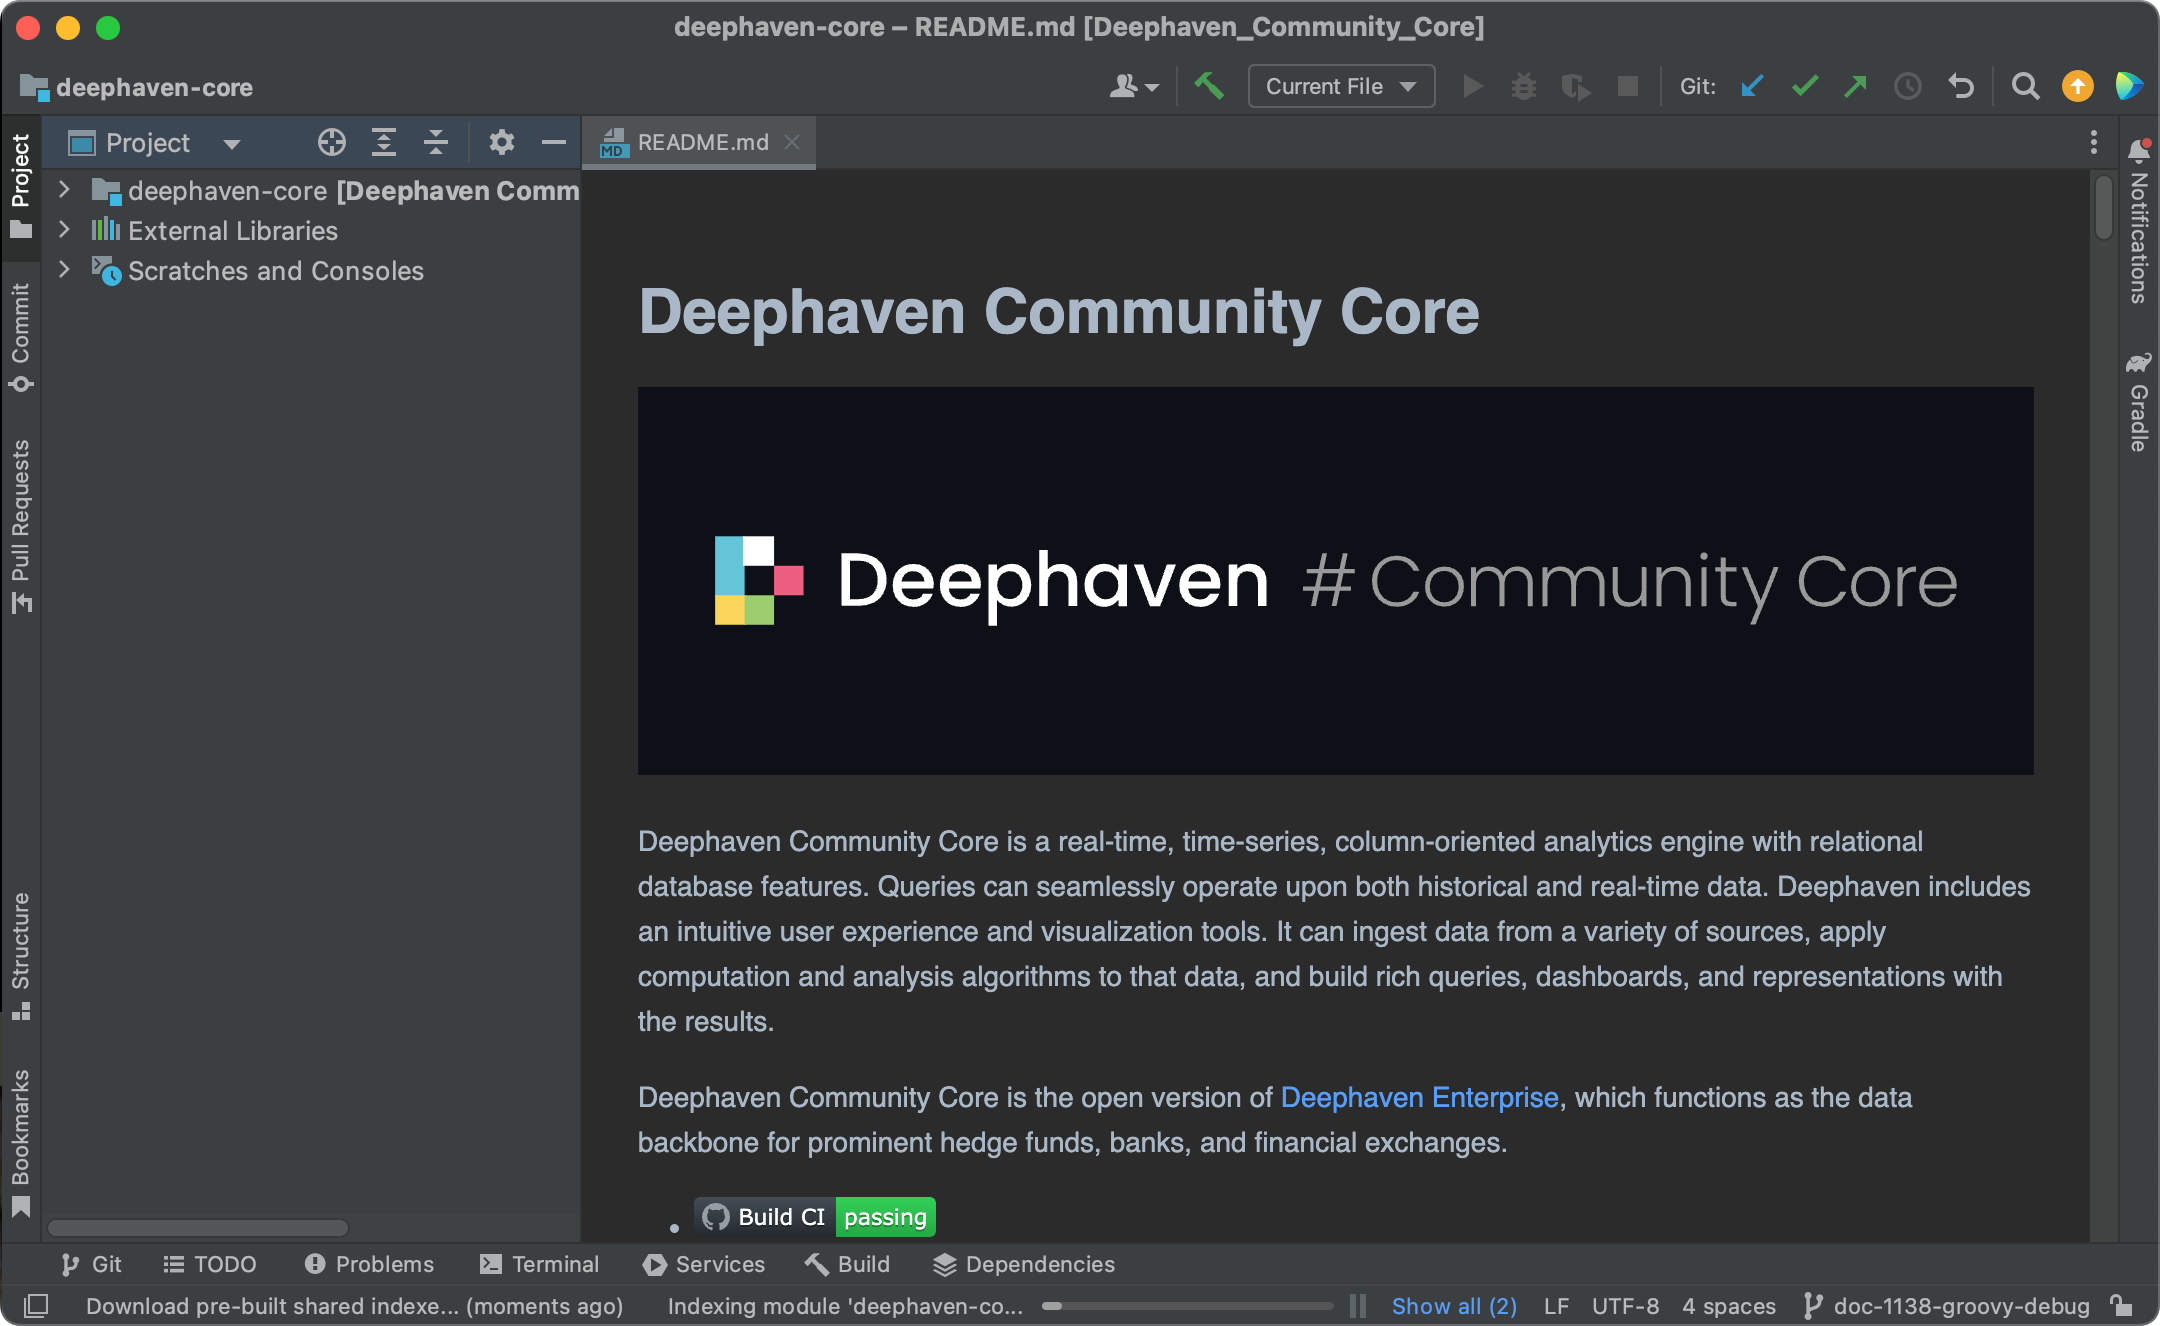The width and height of the screenshot is (2160, 1326).
Task: Expand External Libraries tree node
Action: point(64,230)
